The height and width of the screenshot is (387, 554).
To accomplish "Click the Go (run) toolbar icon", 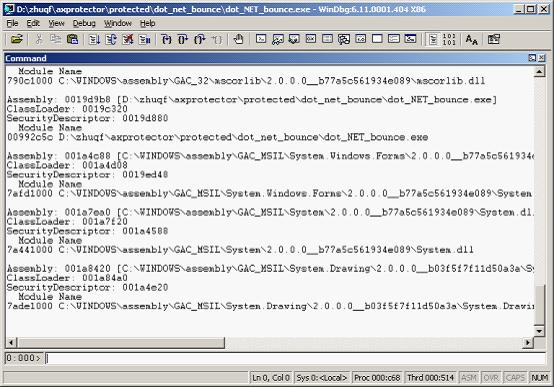I will [94, 39].
